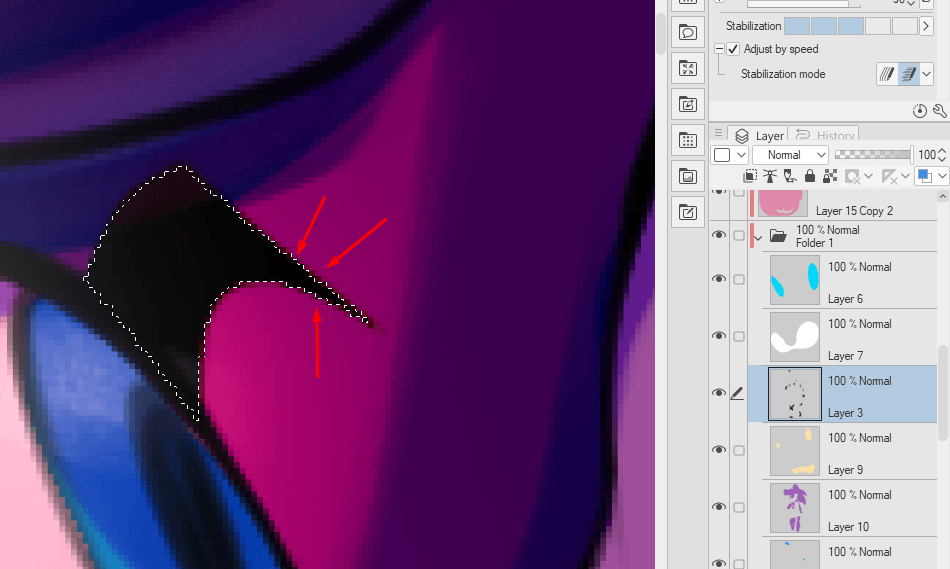Open the layer mask options dropdown arrow

coord(869,176)
